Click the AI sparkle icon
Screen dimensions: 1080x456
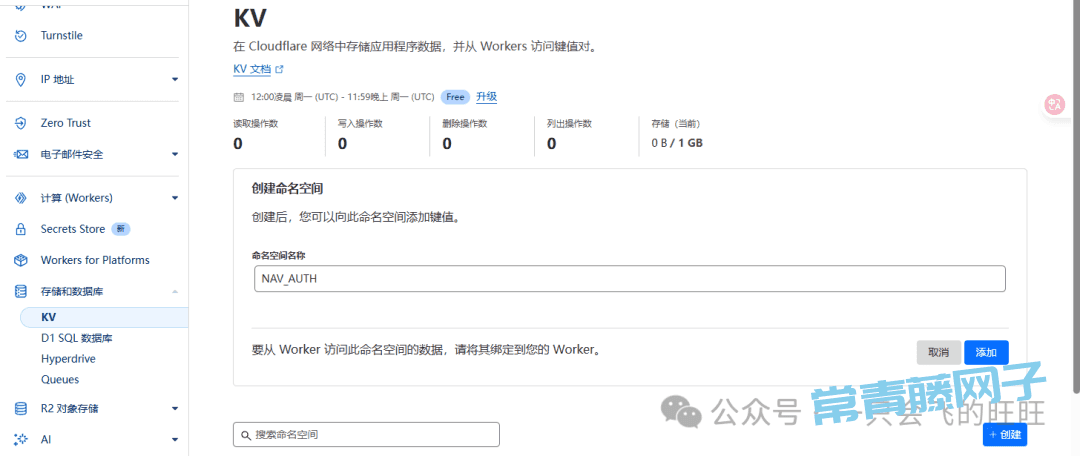(x=21, y=439)
